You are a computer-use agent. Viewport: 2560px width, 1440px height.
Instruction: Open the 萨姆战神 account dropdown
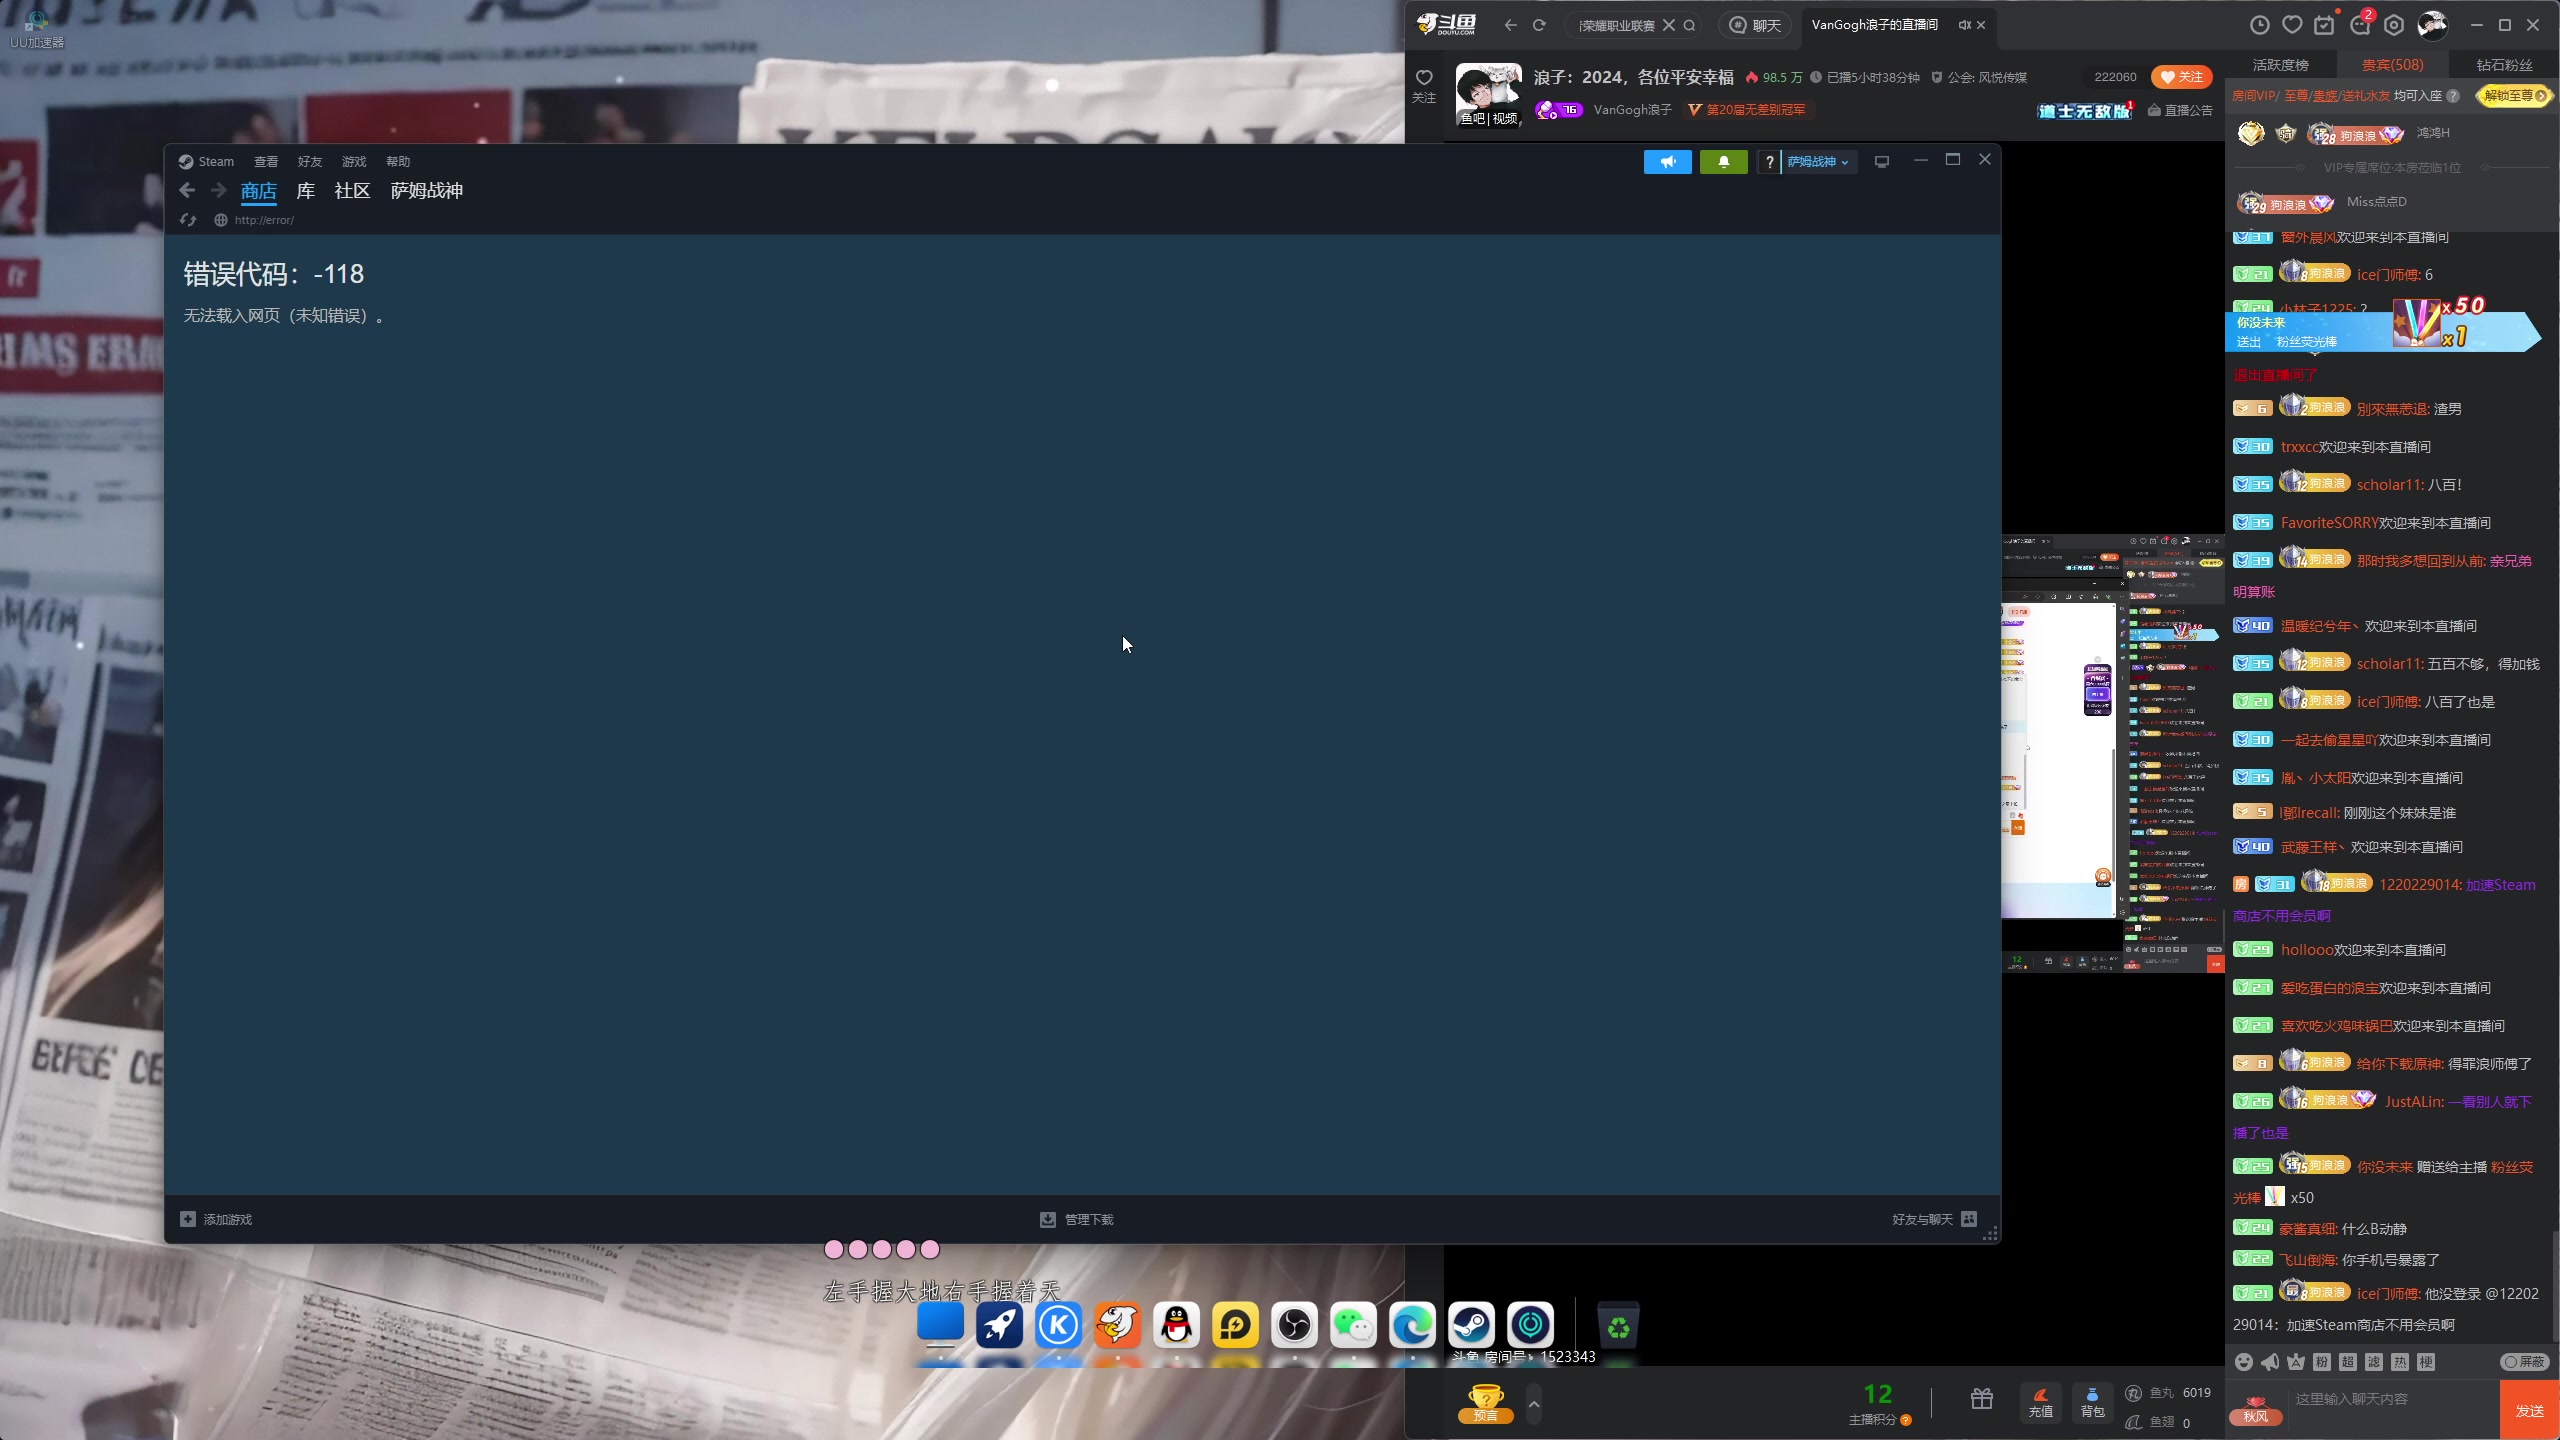pyautogui.click(x=1818, y=162)
